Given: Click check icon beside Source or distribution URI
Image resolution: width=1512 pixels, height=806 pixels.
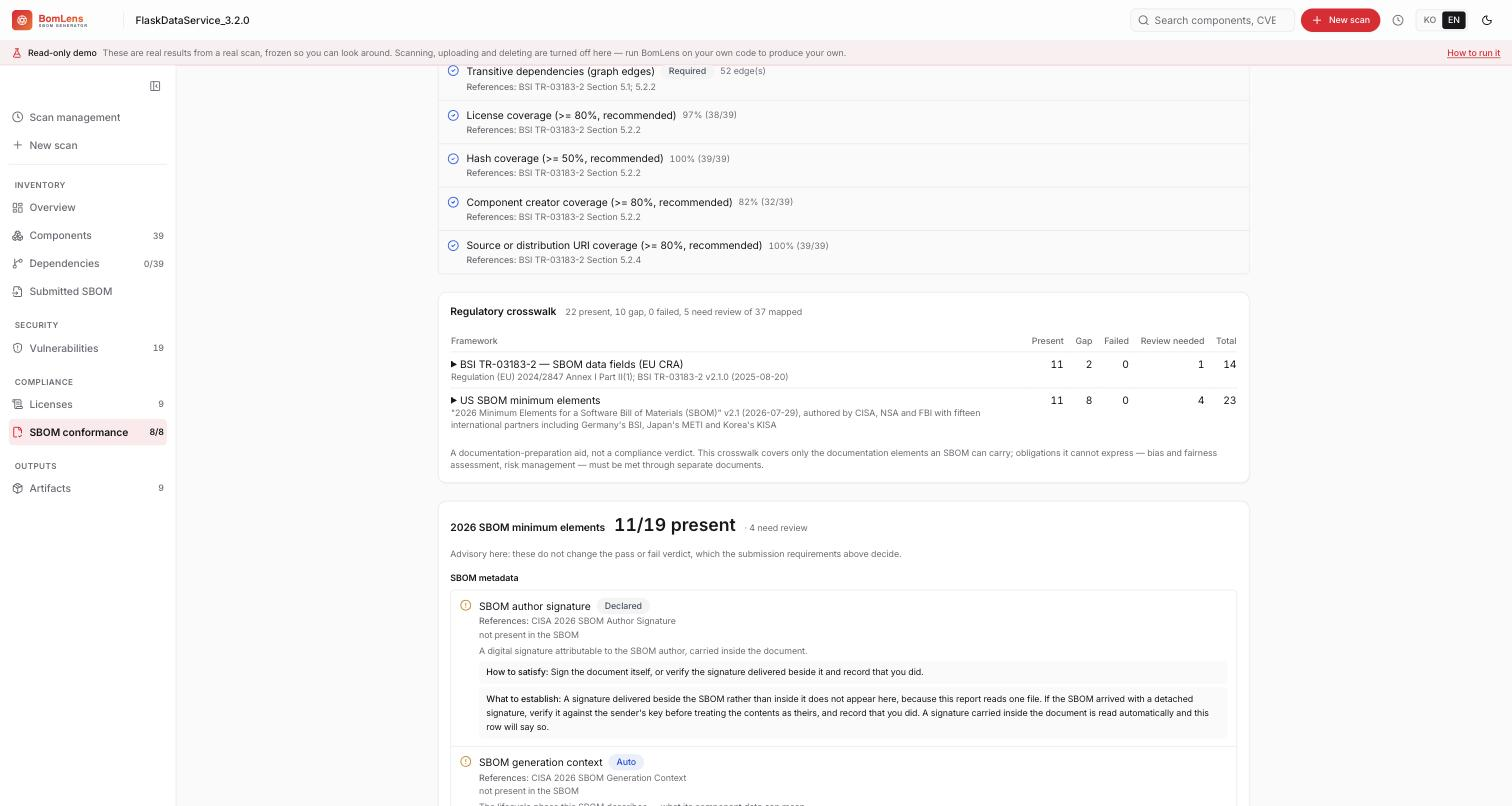Looking at the screenshot, I should coord(453,245).
